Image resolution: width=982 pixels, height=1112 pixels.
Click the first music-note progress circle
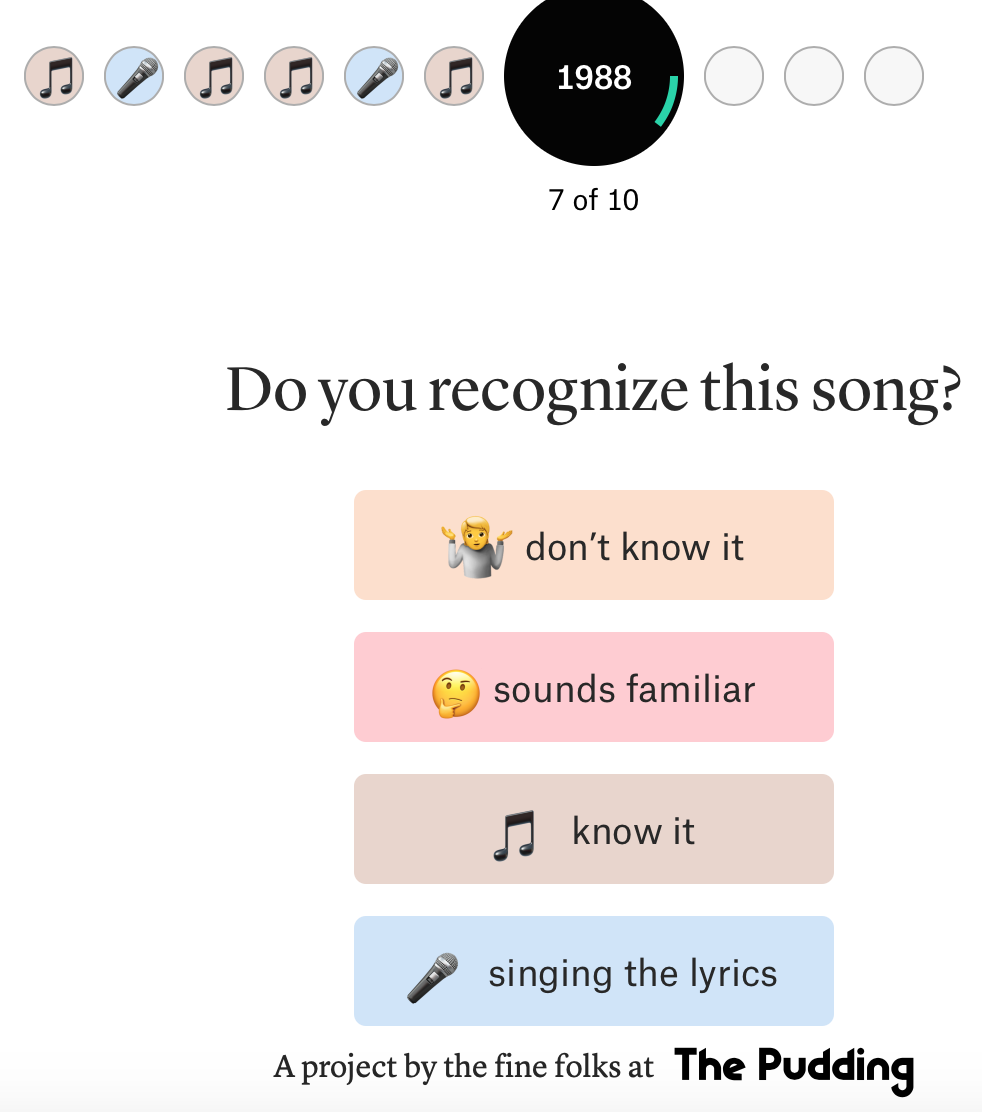pos(54,76)
